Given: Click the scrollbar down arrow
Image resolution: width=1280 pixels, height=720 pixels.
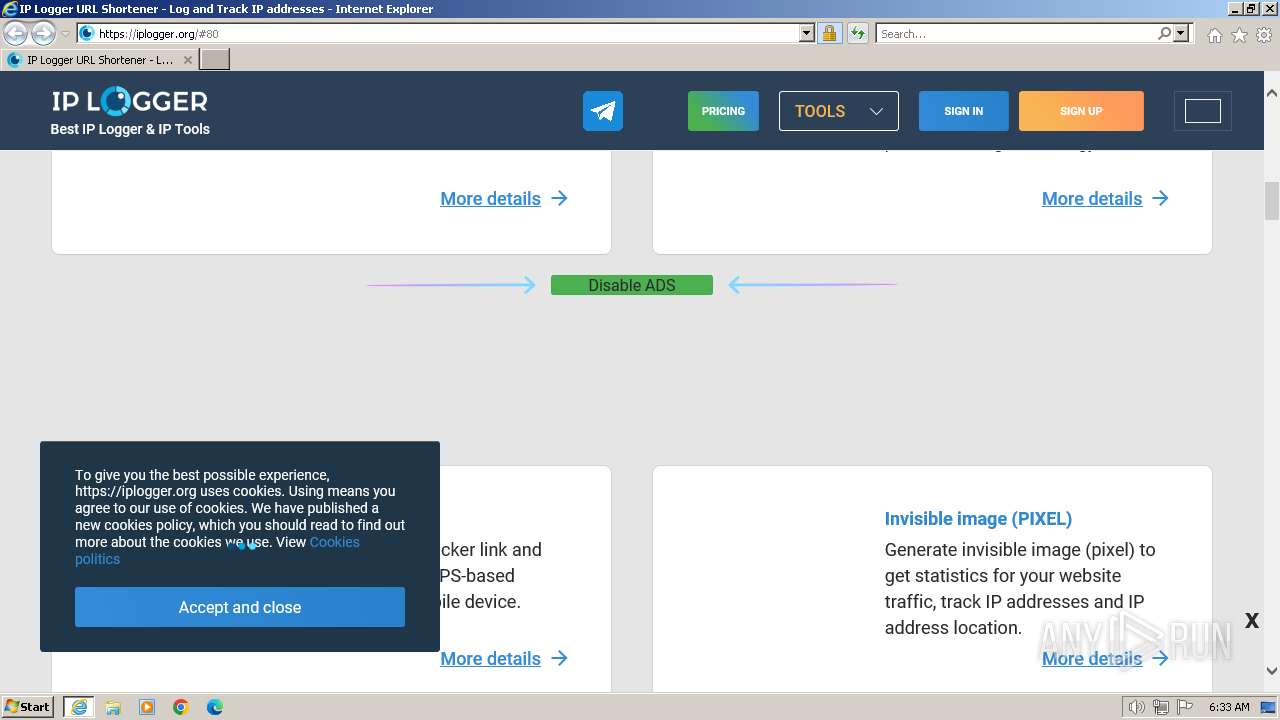Looking at the screenshot, I should click(1272, 671).
